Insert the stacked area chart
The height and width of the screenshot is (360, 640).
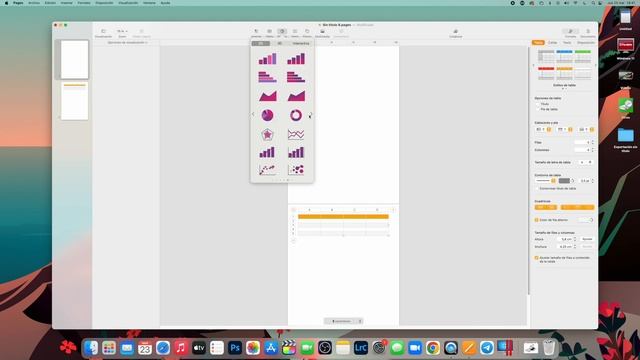tap(296, 96)
